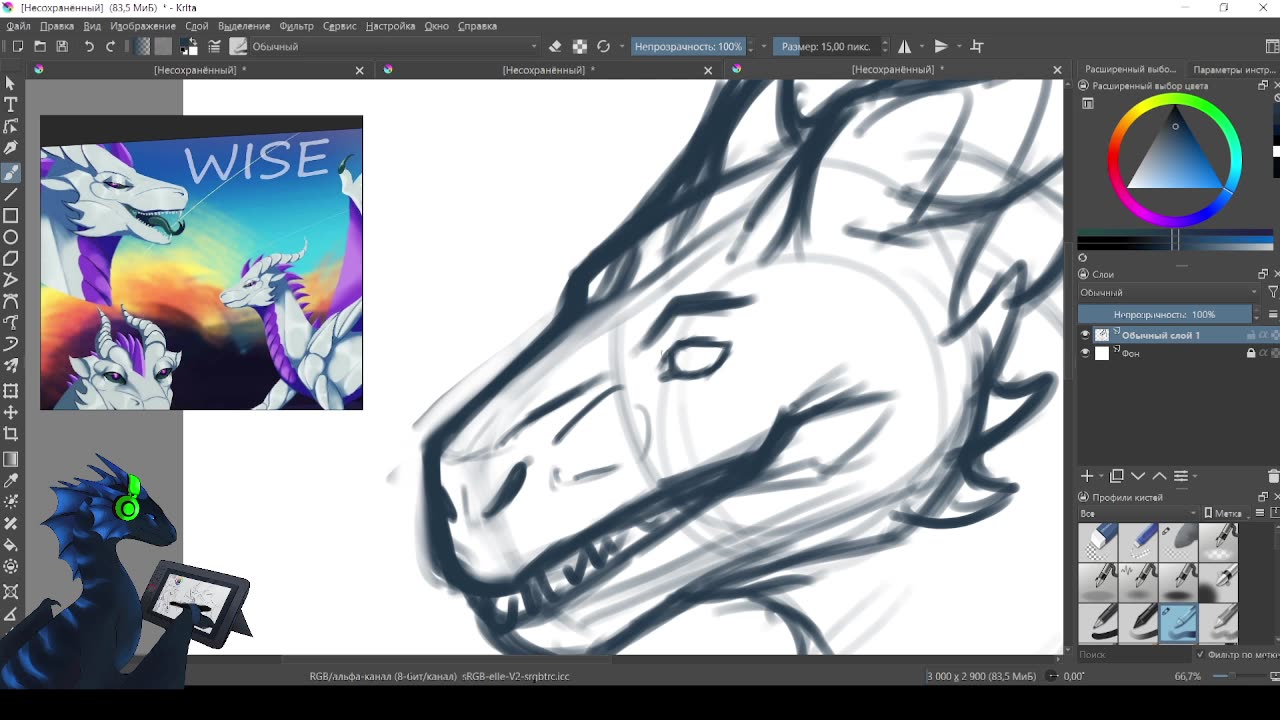Select the Rectangle shape tool

pyautogui.click(x=11, y=215)
